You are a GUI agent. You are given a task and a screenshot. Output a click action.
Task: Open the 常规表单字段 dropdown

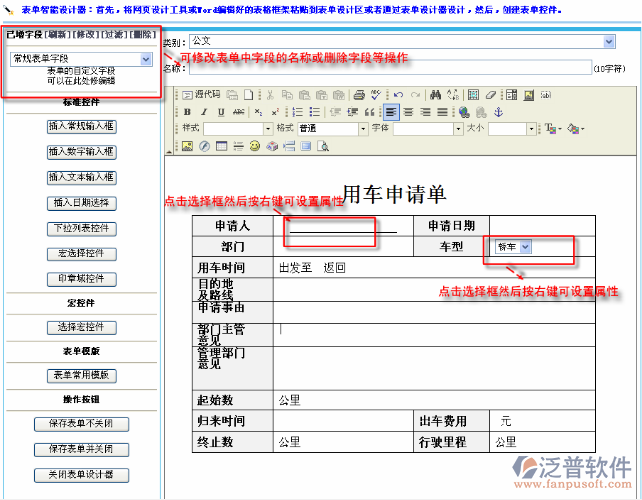[146, 59]
